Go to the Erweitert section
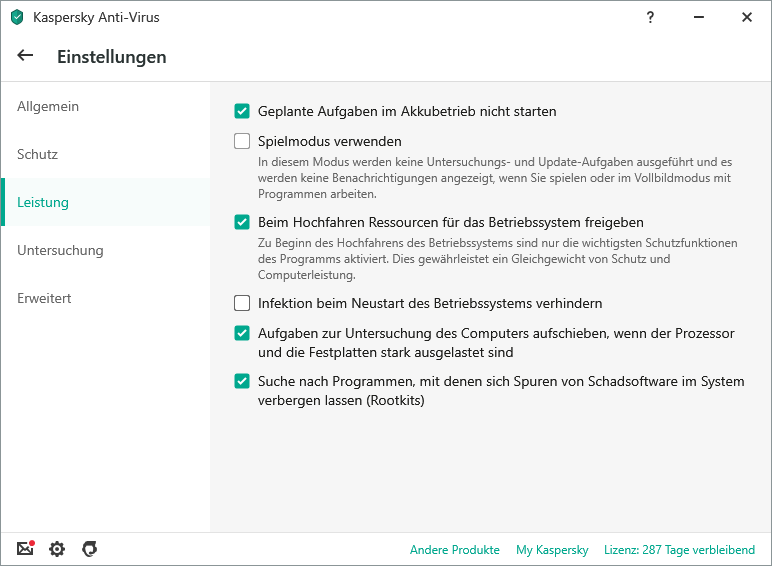This screenshot has width=772, height=566. (44, 299)
